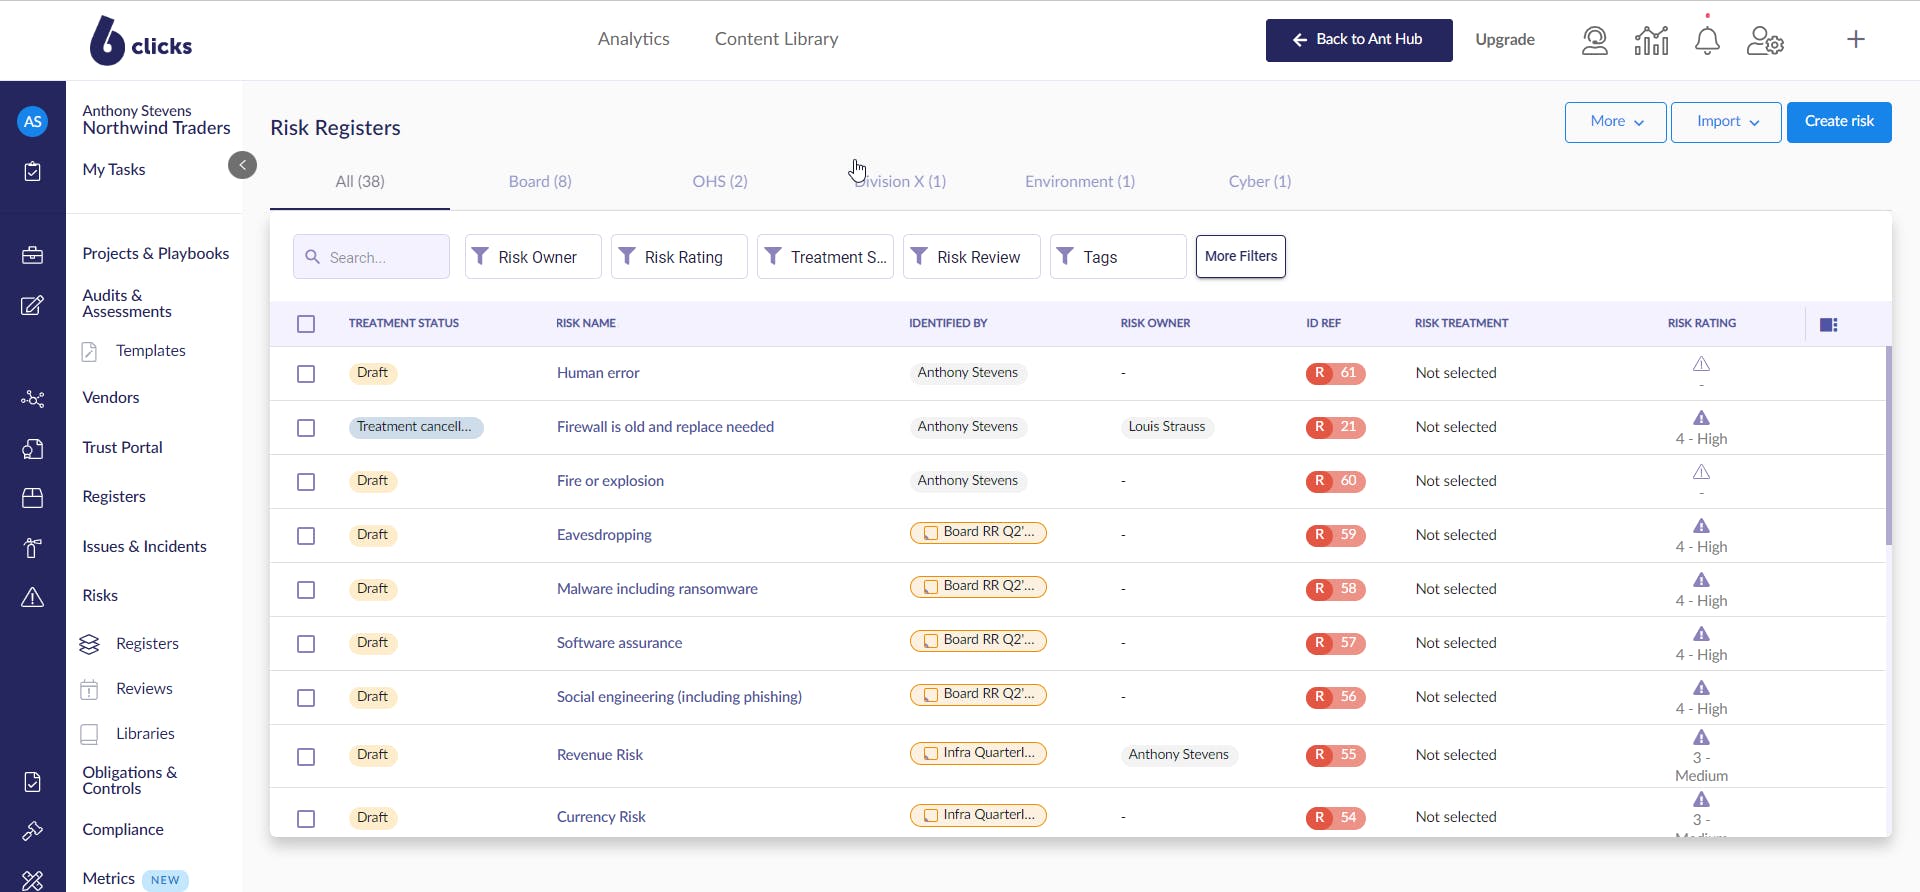Open the user settings gear icon
Screen dimensions: 1920x892
coord(1765,40)
